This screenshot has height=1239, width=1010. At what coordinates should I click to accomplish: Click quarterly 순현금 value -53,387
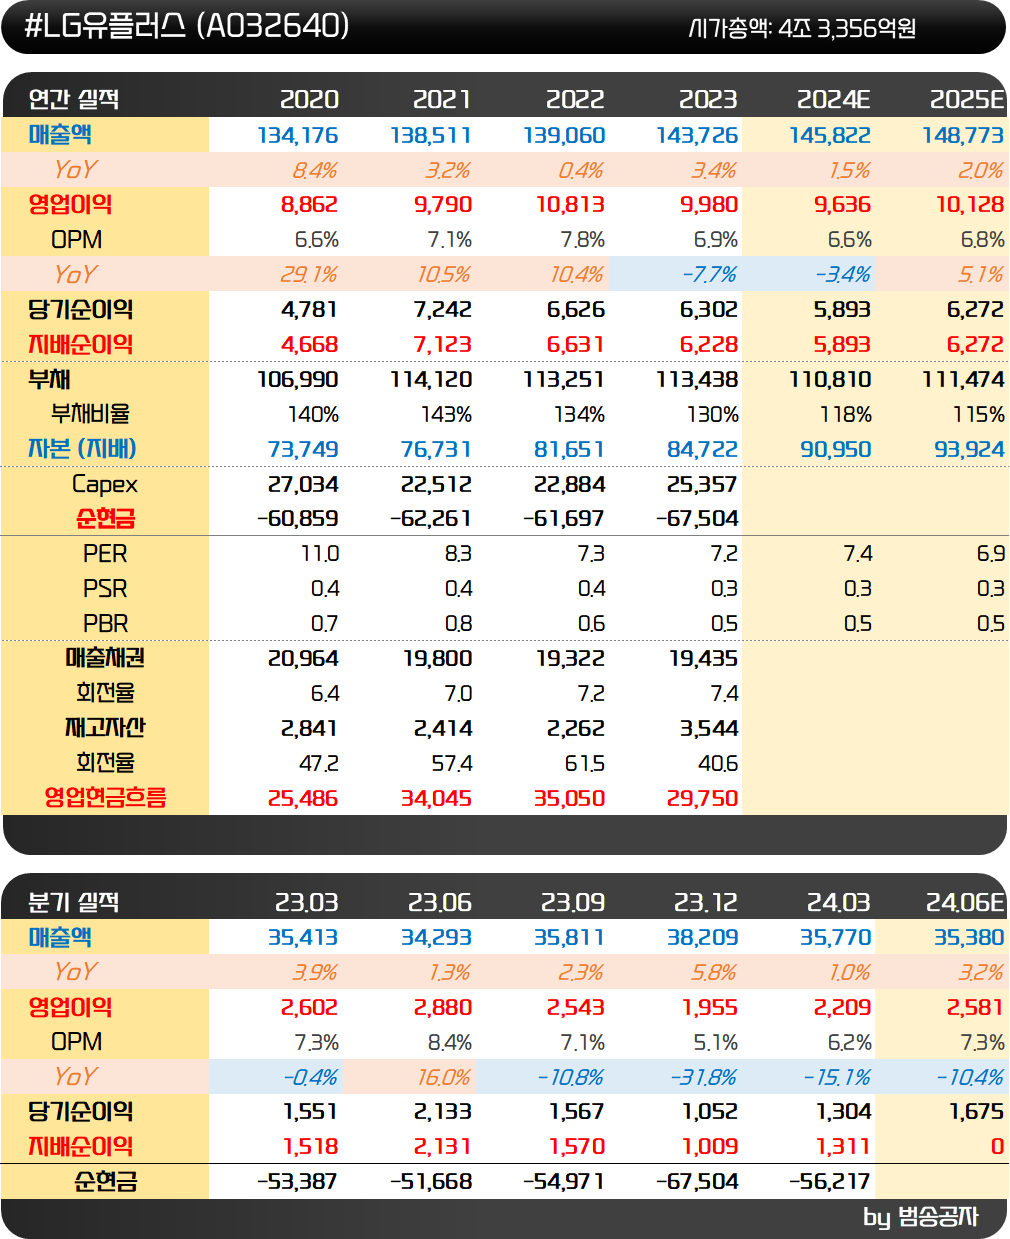pyautogui.click(x=298, y=1181)
